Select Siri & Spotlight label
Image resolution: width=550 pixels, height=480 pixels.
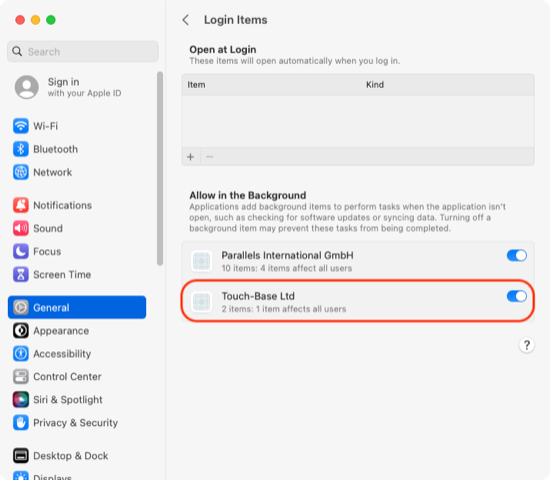(x=68, y=400)
